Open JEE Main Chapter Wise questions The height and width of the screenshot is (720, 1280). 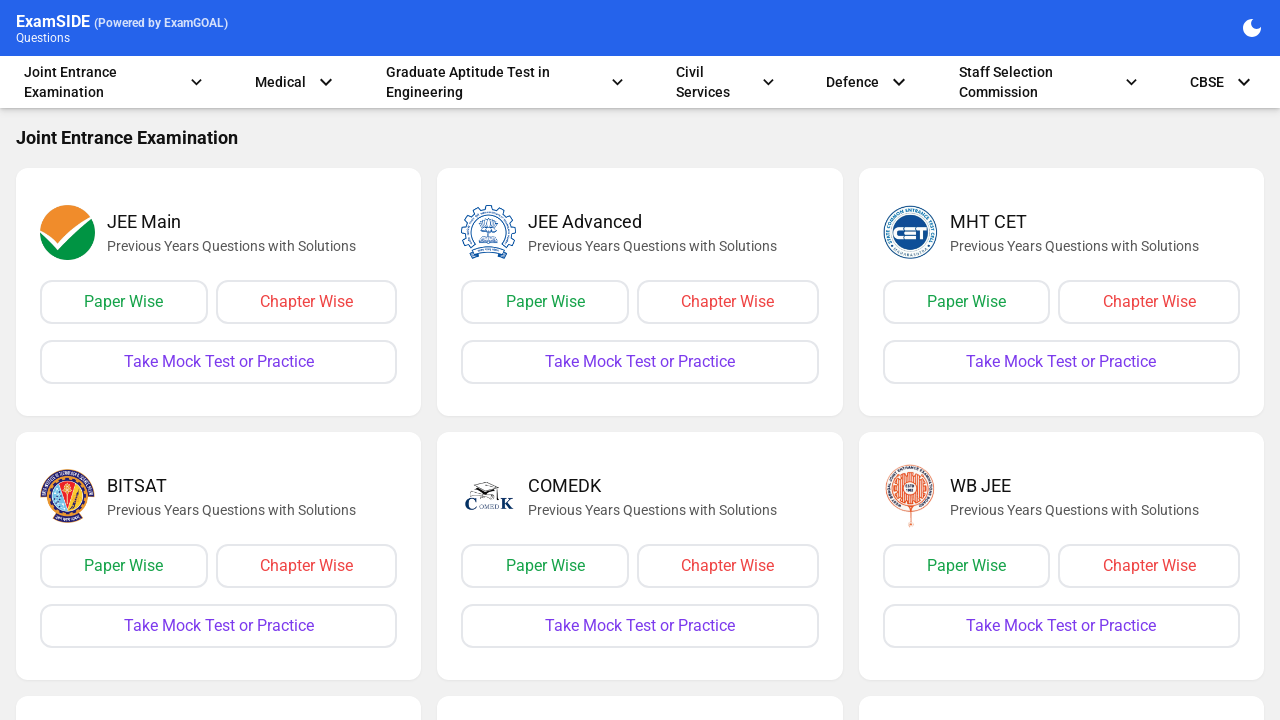pyautogui.click(x=306, y=302)
